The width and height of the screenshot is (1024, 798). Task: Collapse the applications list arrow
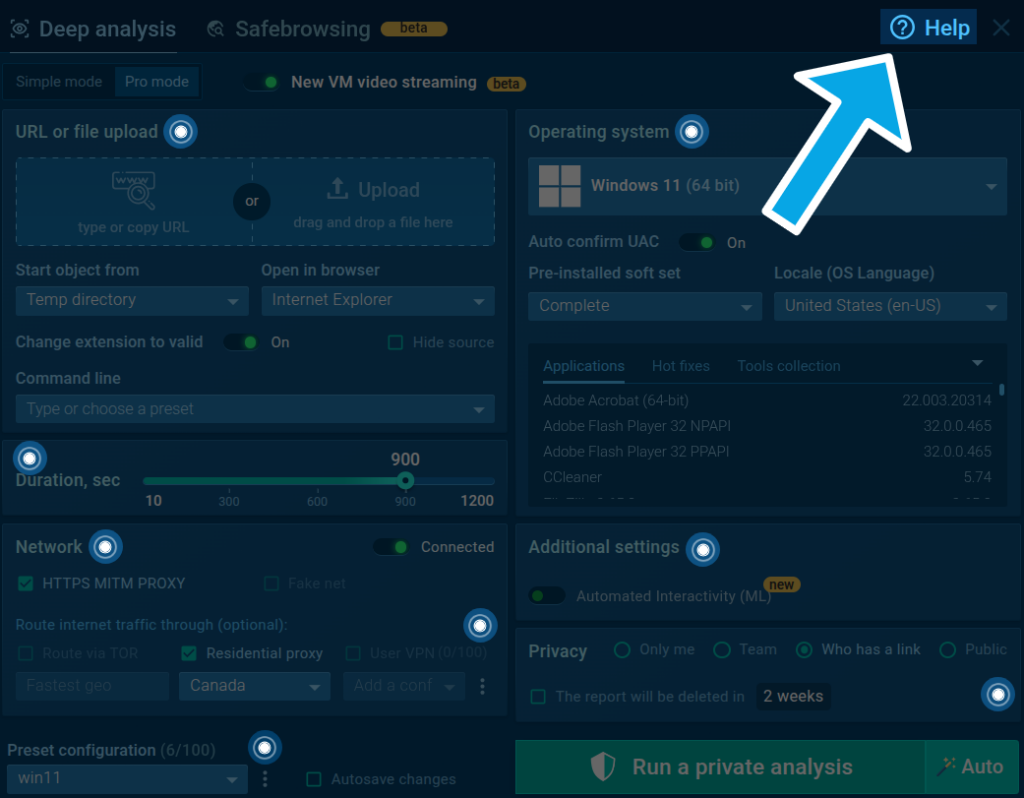click(978, 362)
